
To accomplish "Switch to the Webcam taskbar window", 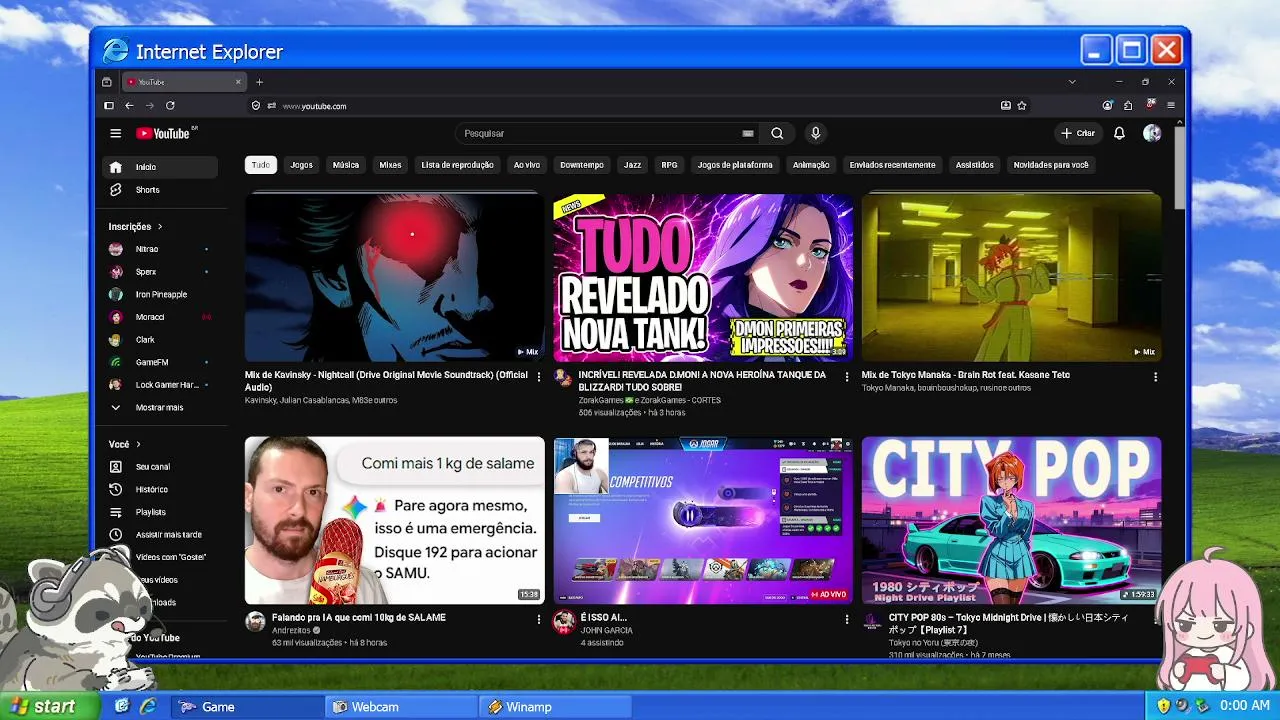I will tap(402, 707).
